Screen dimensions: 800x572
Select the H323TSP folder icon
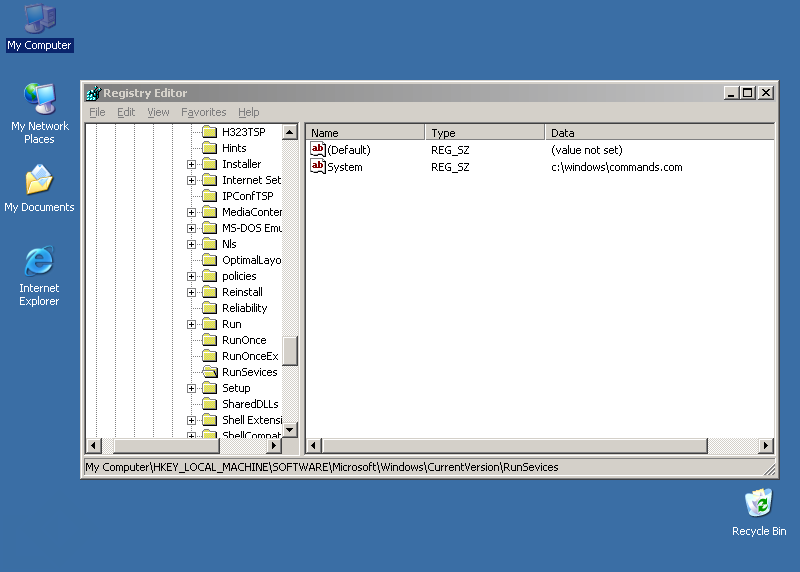[210, 132]
